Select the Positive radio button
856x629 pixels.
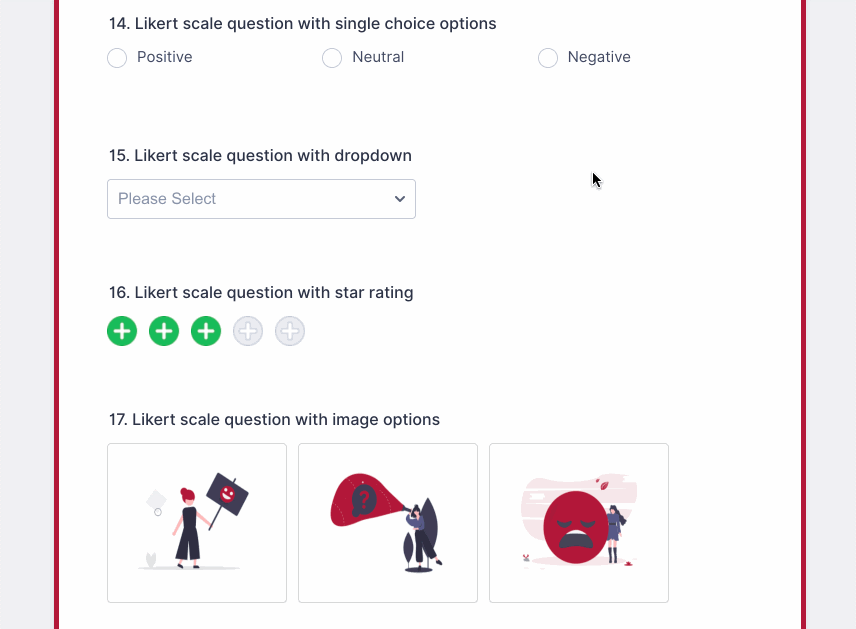tap(117, 58)
